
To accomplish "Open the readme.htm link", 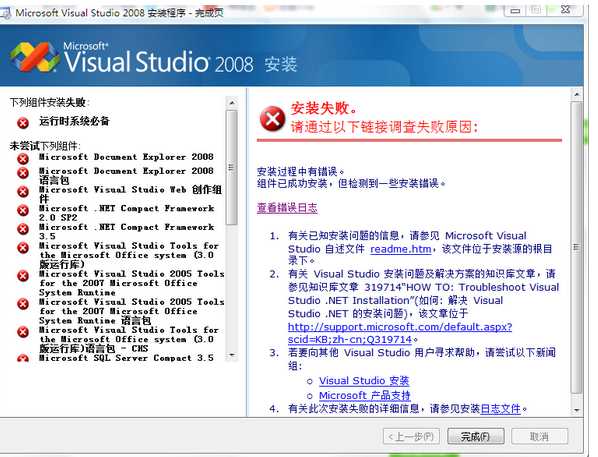I will coord(401,249).
